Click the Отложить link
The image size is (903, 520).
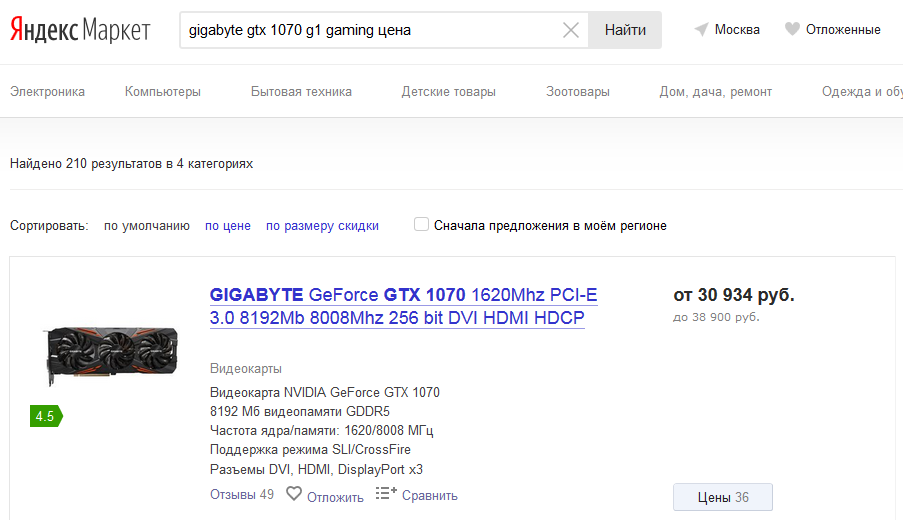click(335, 498)
